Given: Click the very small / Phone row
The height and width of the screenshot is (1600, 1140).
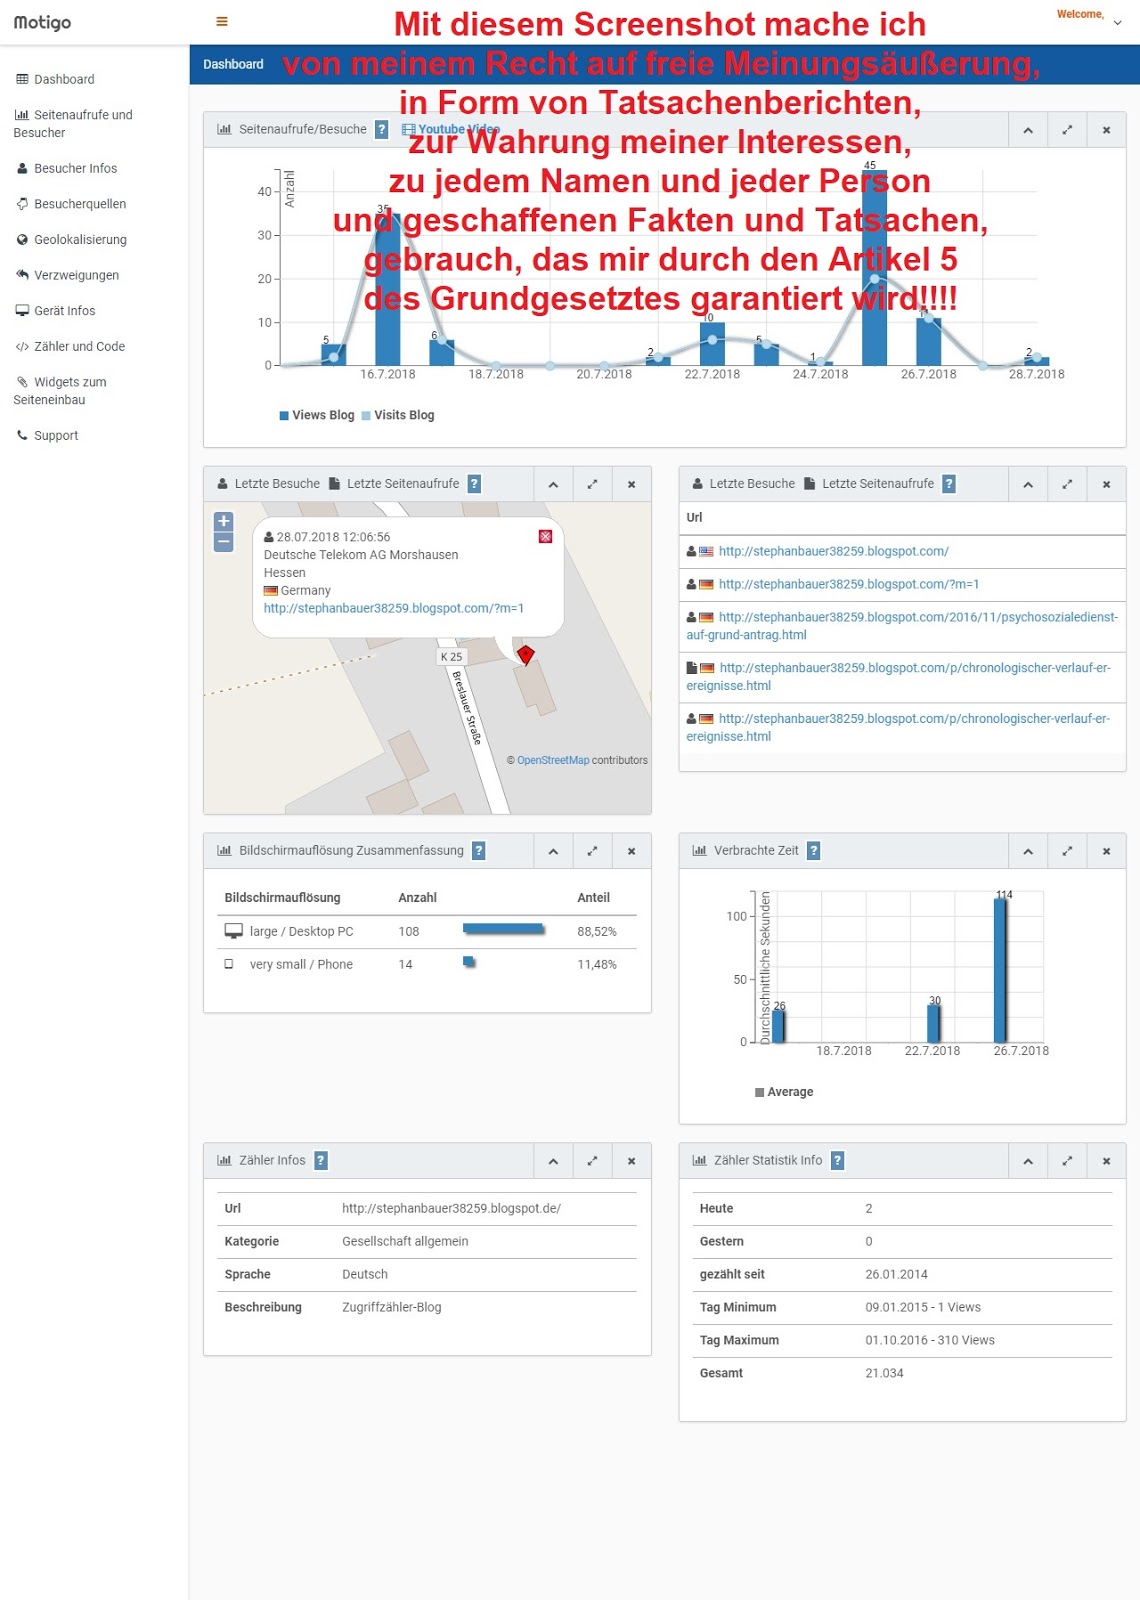Looking at the screenshot, I should pos(427,964).
